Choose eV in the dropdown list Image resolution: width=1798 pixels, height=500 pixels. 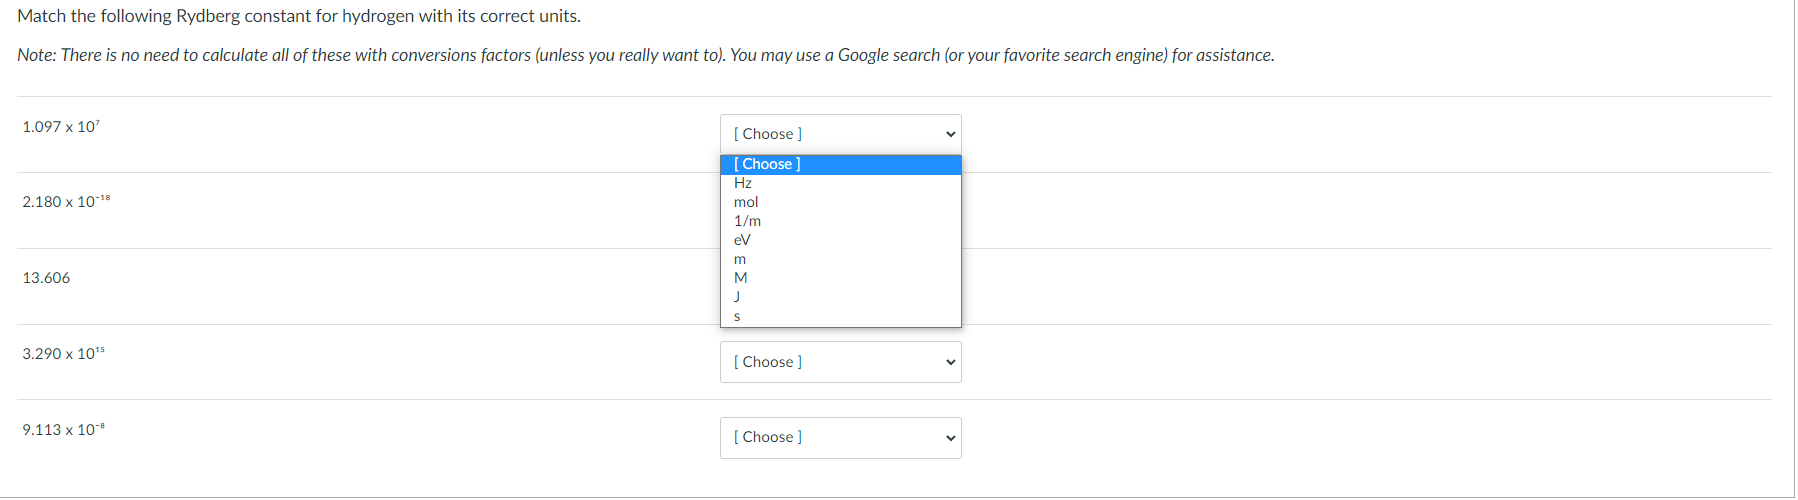[x=742, y=240]
